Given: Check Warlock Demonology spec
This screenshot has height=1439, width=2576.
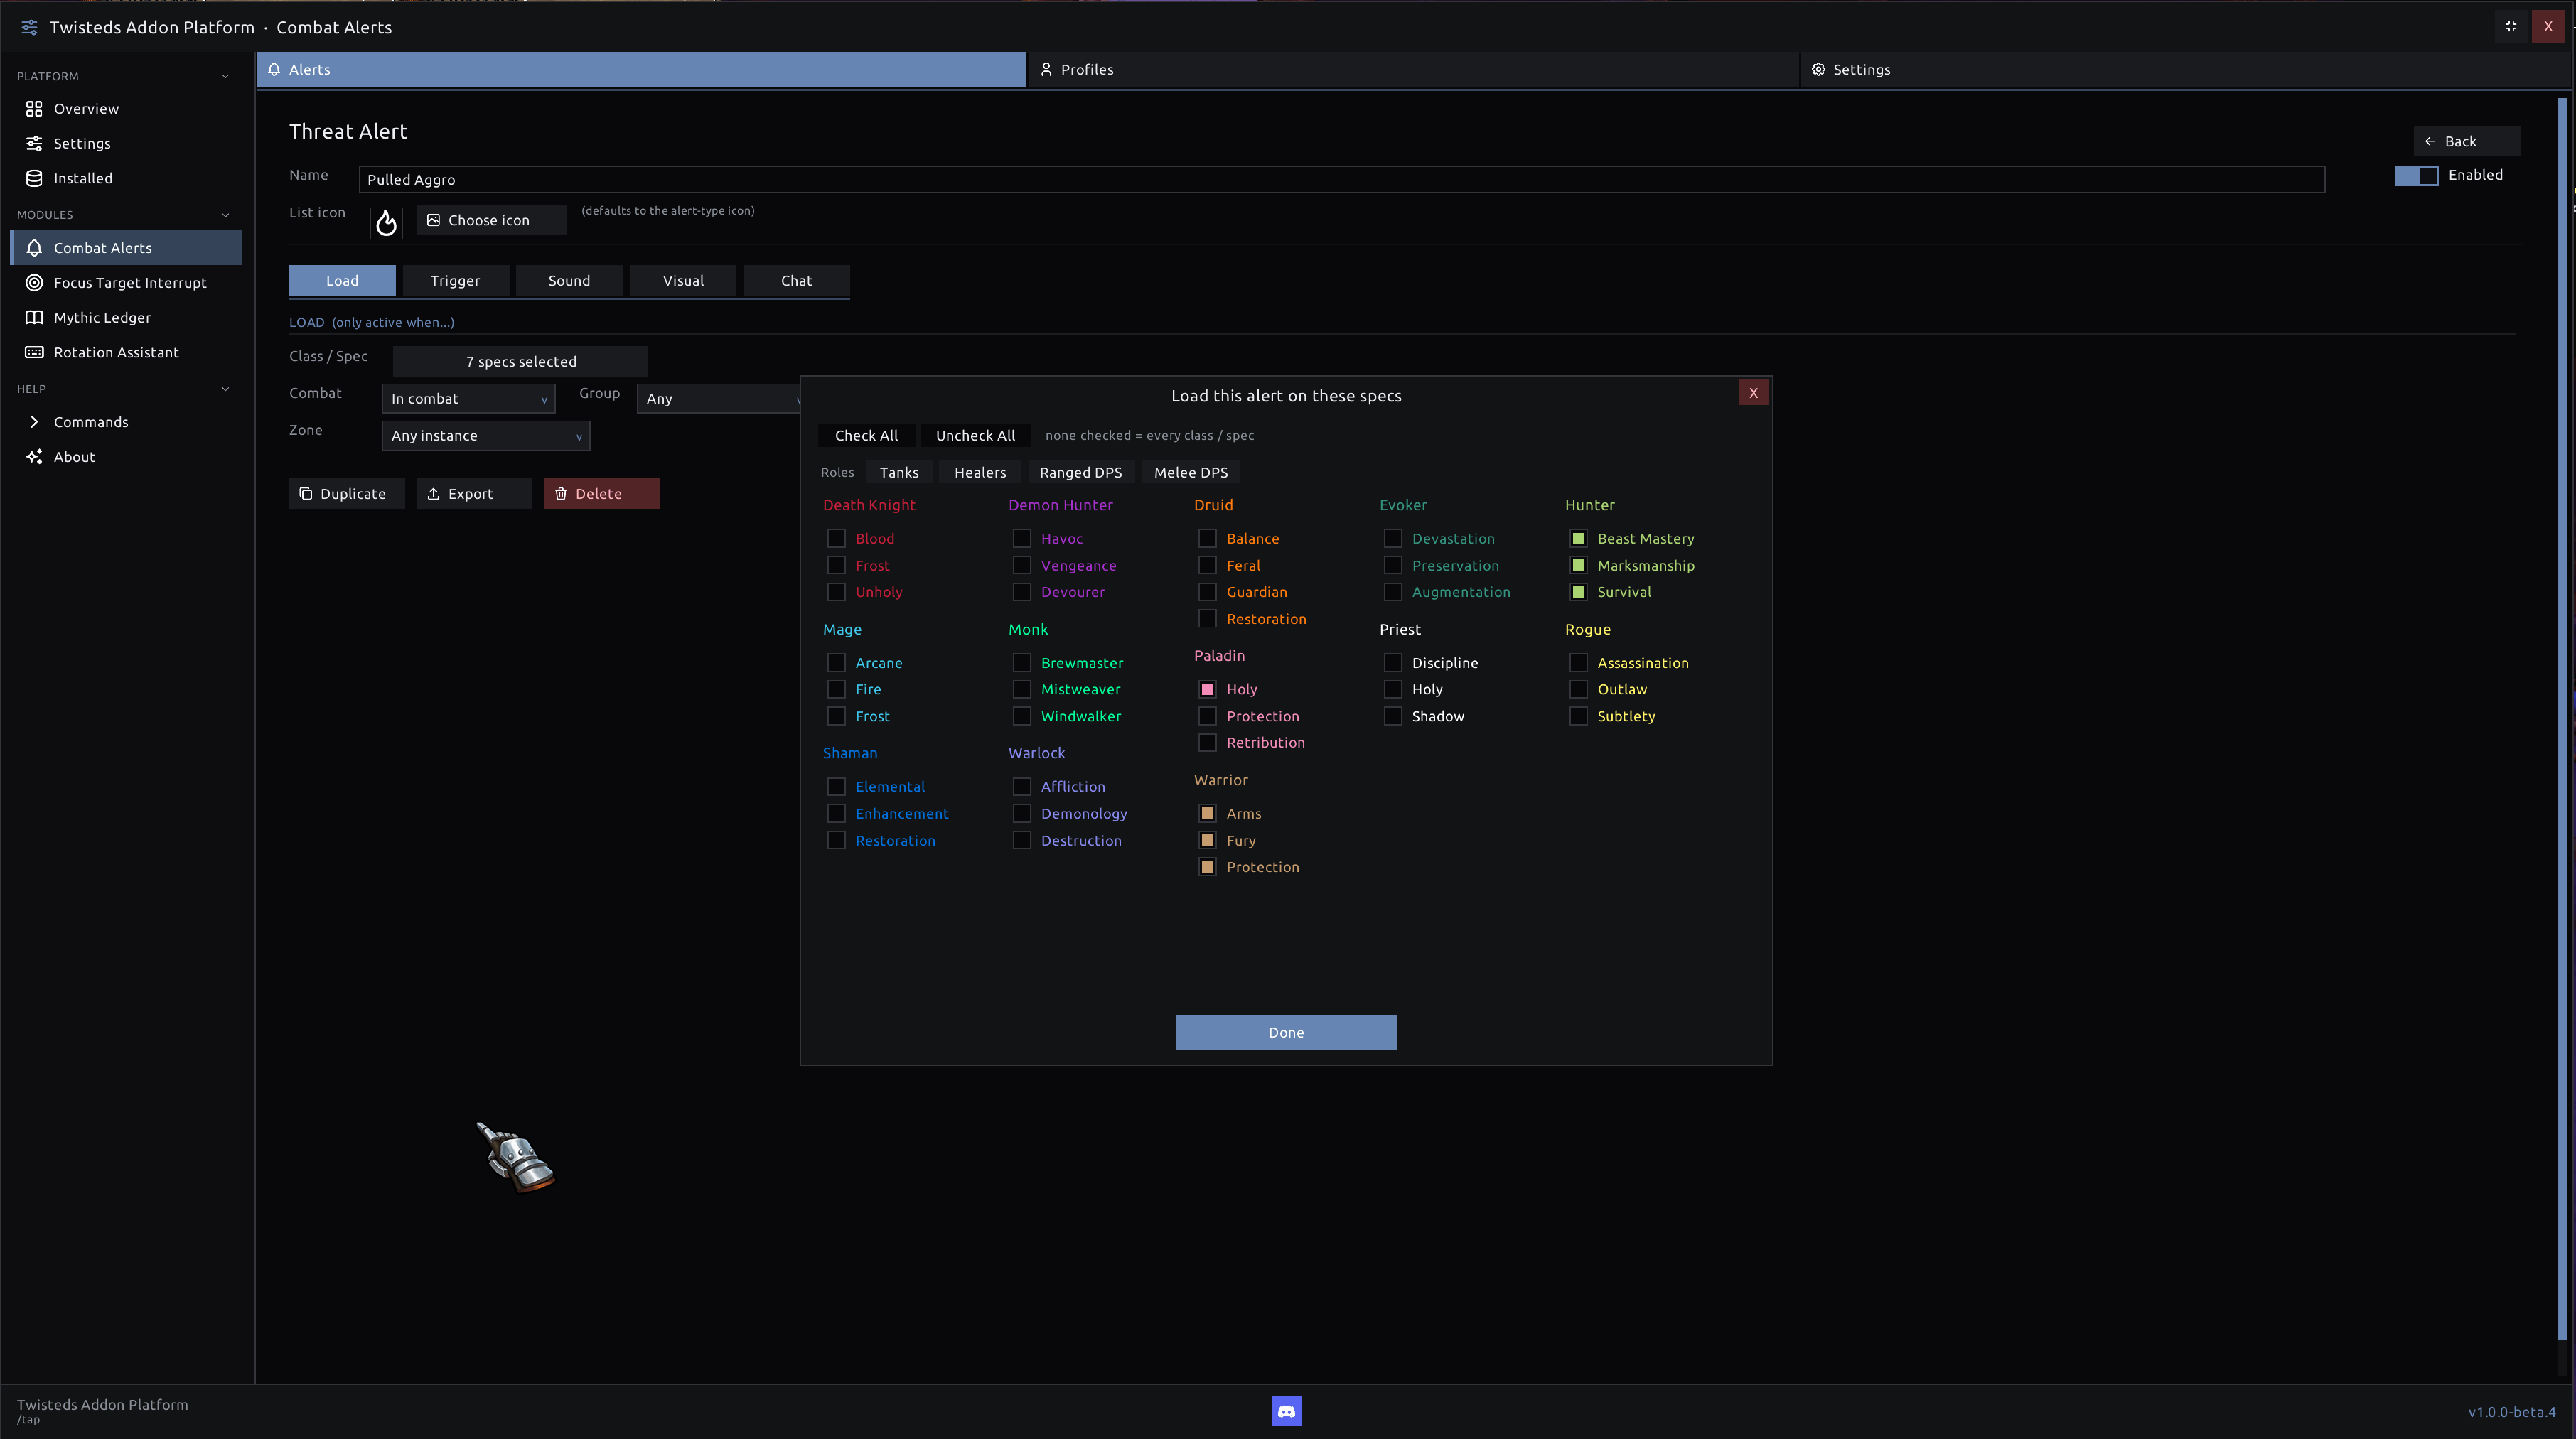Looking at the screenshot, I should point(1021,813).
